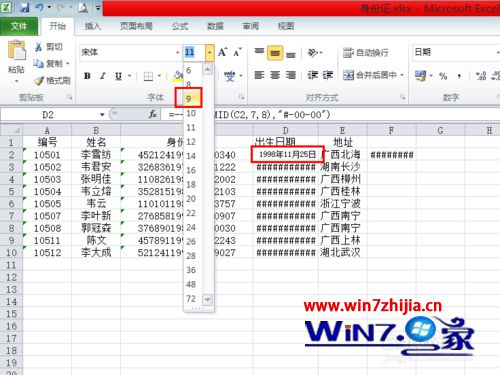500x375 pixels.
Task: Click the Fill Color paint bucket
Action: pos(178,76)
